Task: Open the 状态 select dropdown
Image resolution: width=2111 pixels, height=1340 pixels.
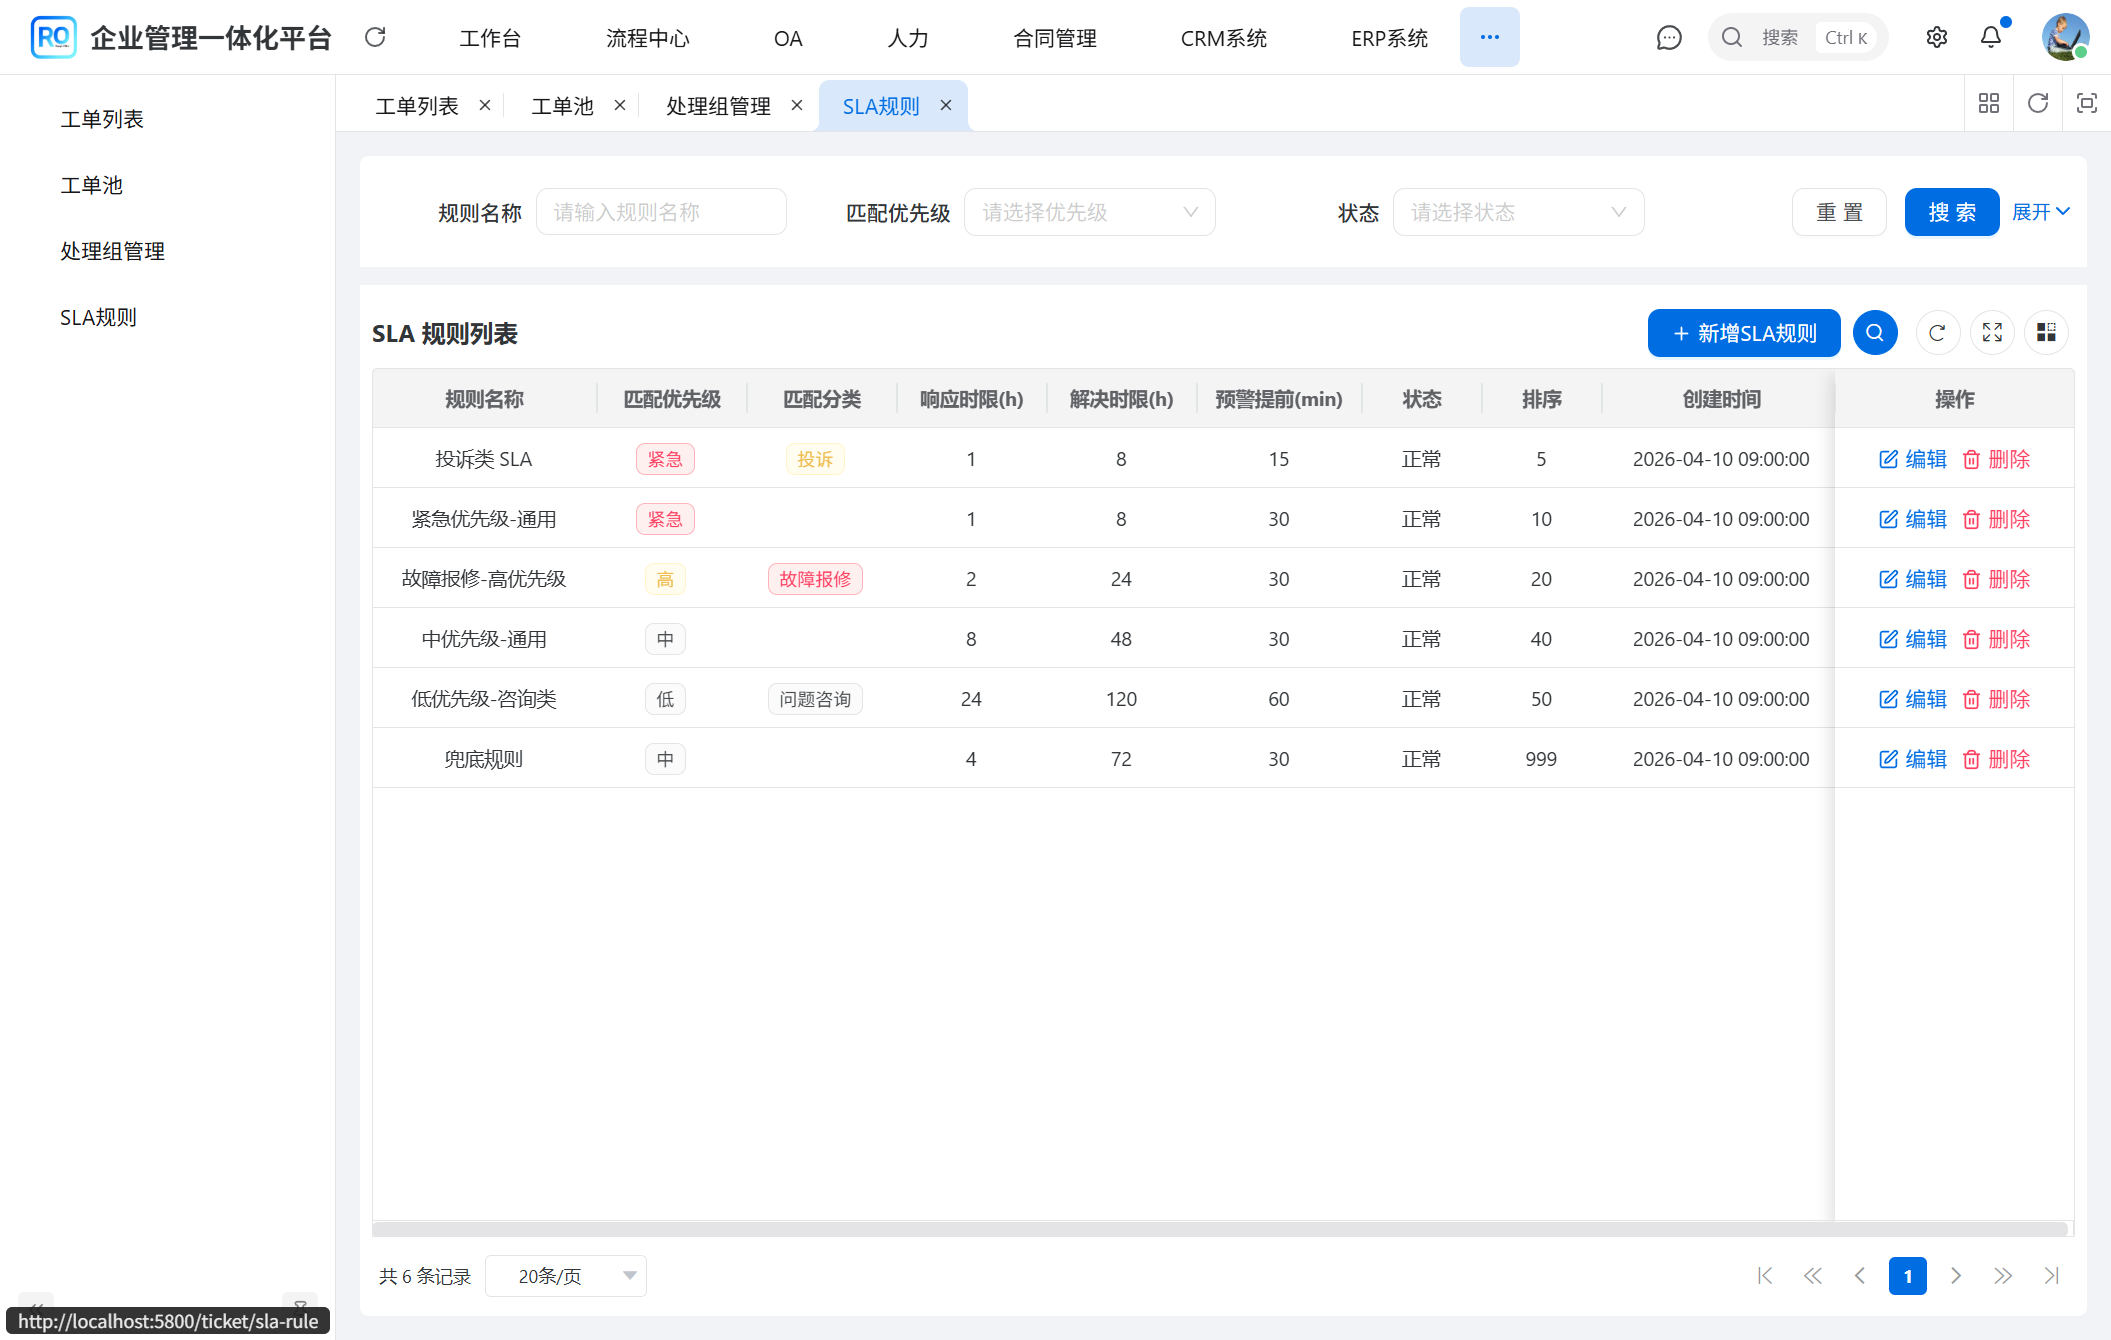Action: point(1517,212)
